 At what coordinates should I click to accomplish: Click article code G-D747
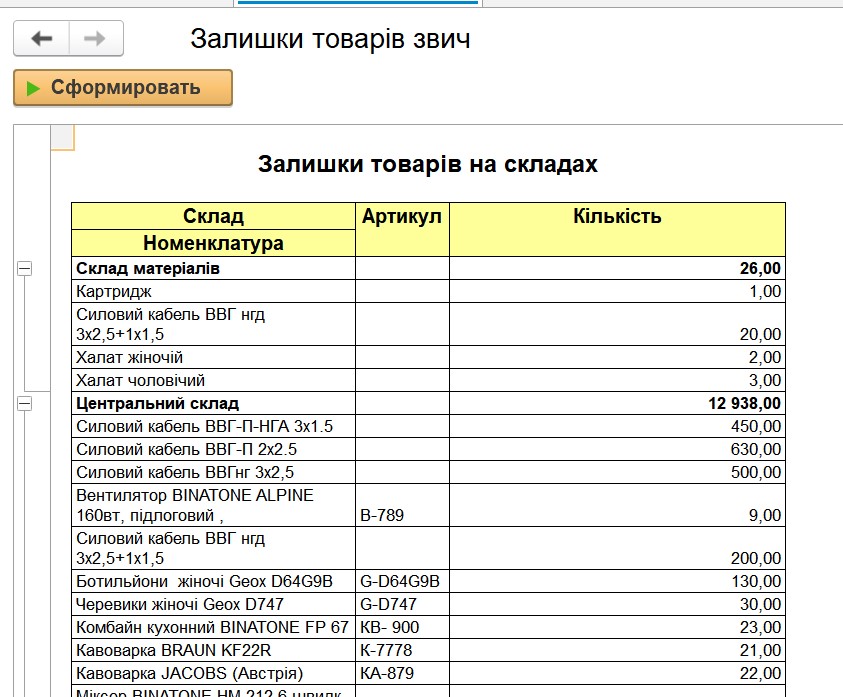(x=388, y=604)
